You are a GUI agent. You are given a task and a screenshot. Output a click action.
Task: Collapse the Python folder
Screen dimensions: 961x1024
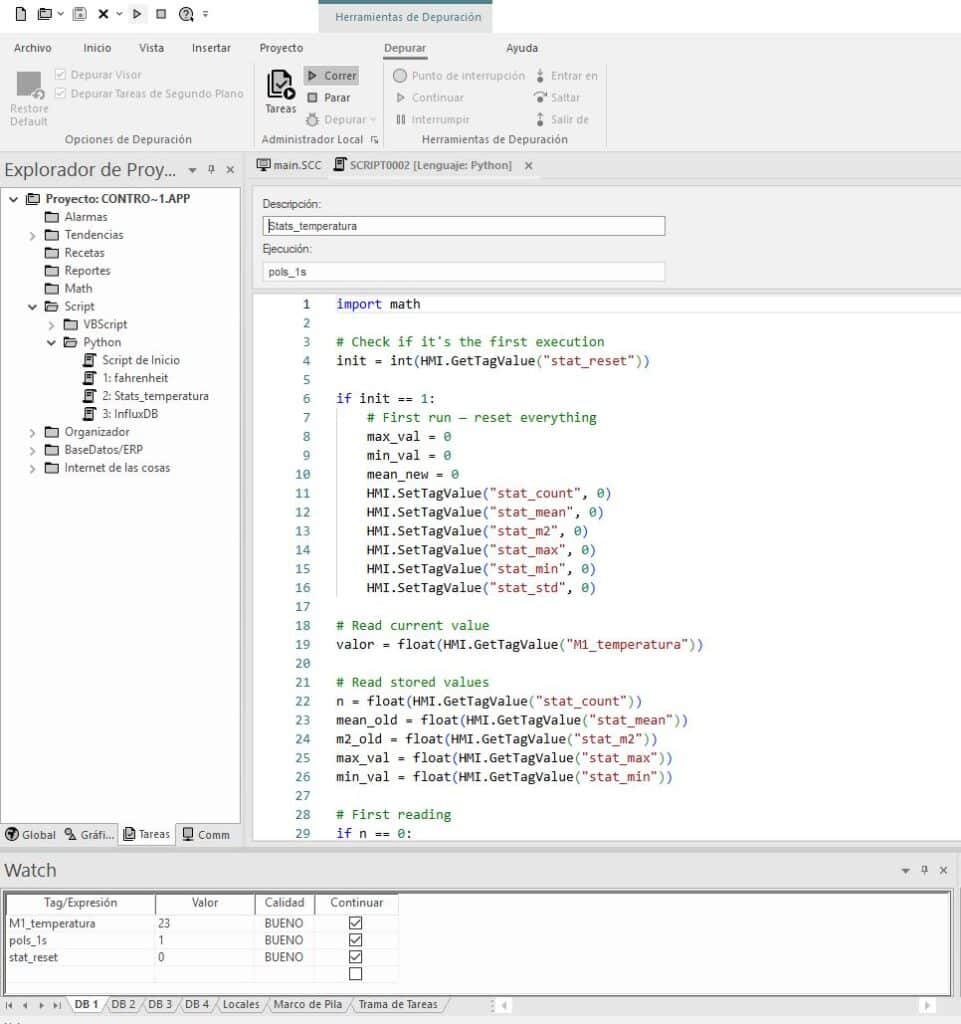point(51,343)
